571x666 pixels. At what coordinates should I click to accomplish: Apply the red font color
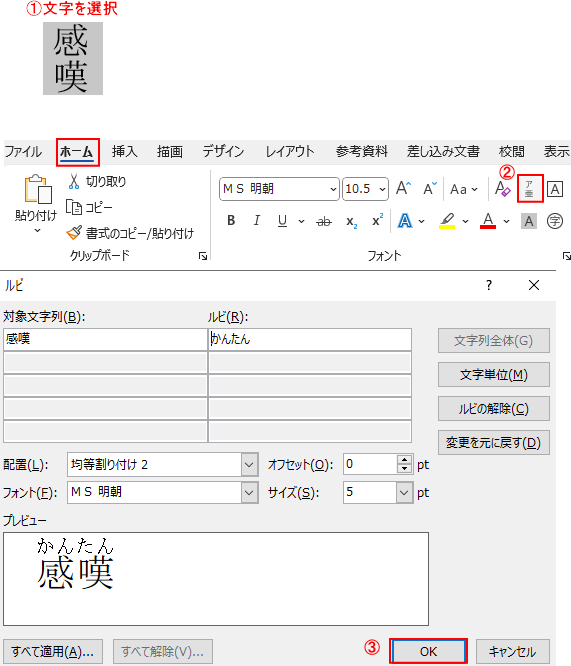coord(488,221)
